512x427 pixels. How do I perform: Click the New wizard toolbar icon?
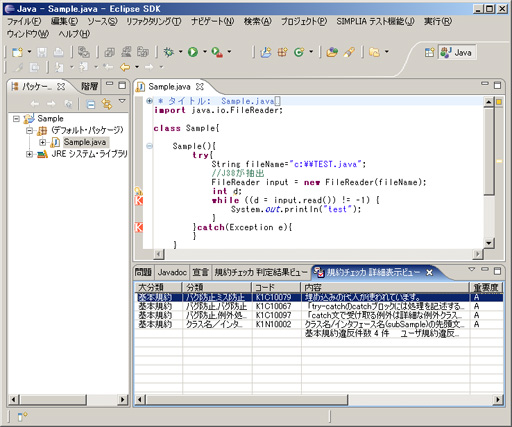coord(17,52)
